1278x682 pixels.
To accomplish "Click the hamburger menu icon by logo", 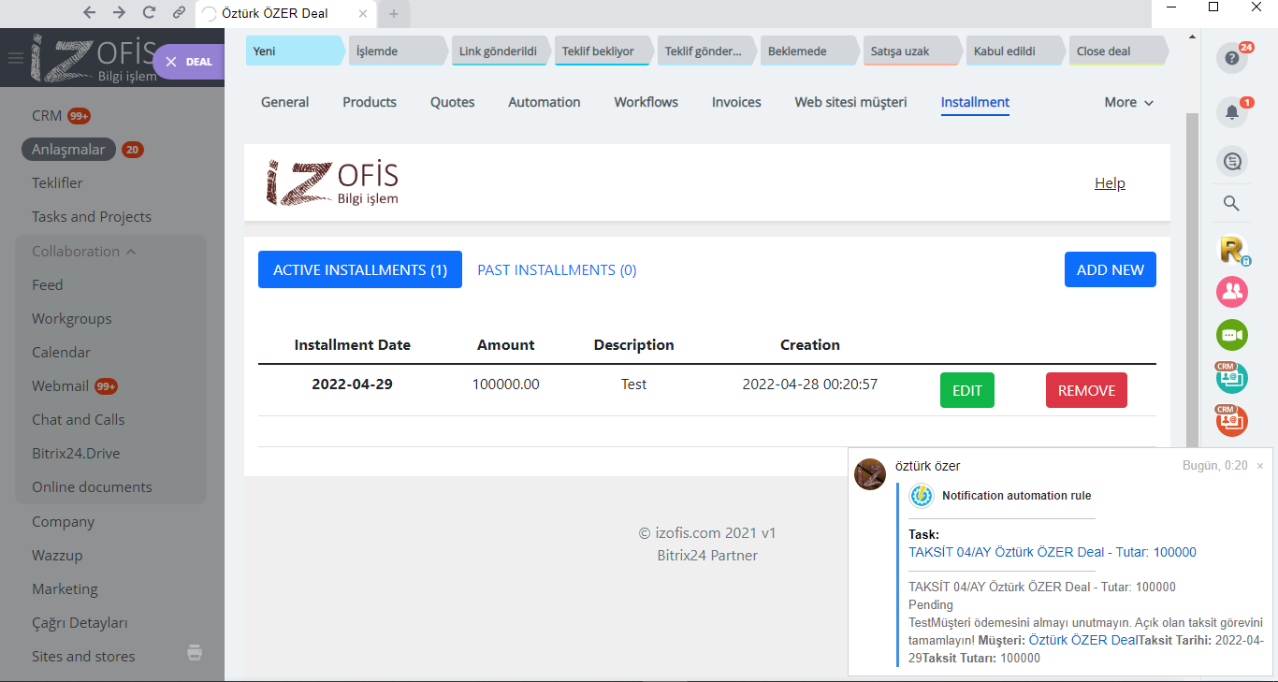I will tap(15, 58).
